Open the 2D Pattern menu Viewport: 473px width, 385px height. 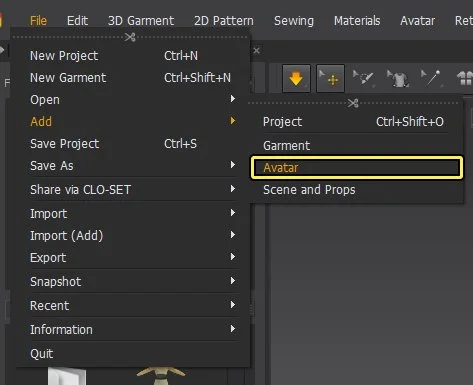coord(224,21)
